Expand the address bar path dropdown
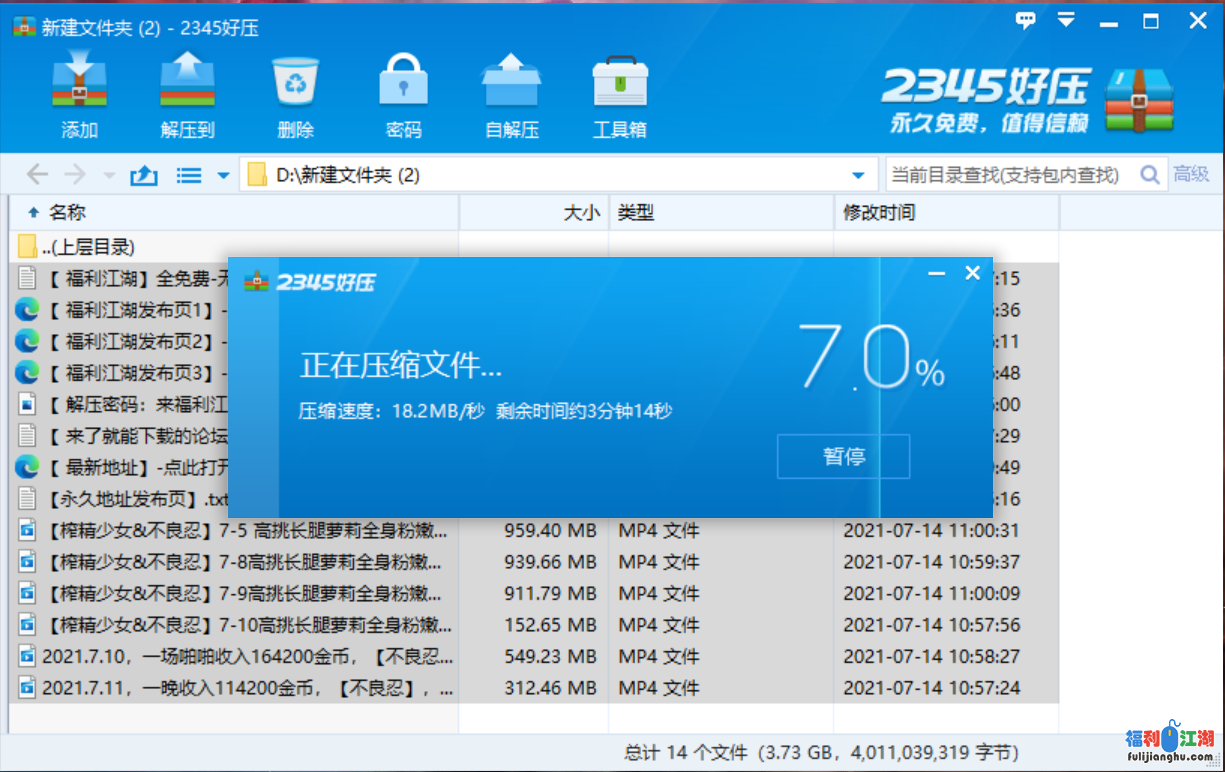Viewport: 1225px width, 772px height. 858,176
